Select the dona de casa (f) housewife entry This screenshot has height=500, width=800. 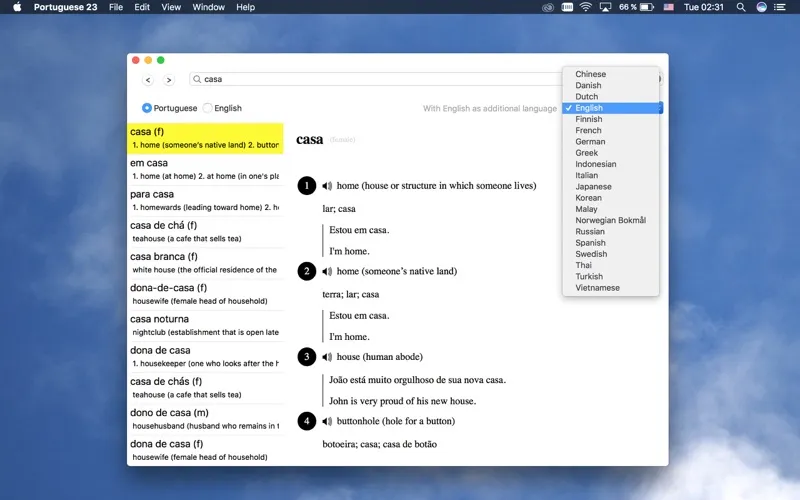pos(205,450)
